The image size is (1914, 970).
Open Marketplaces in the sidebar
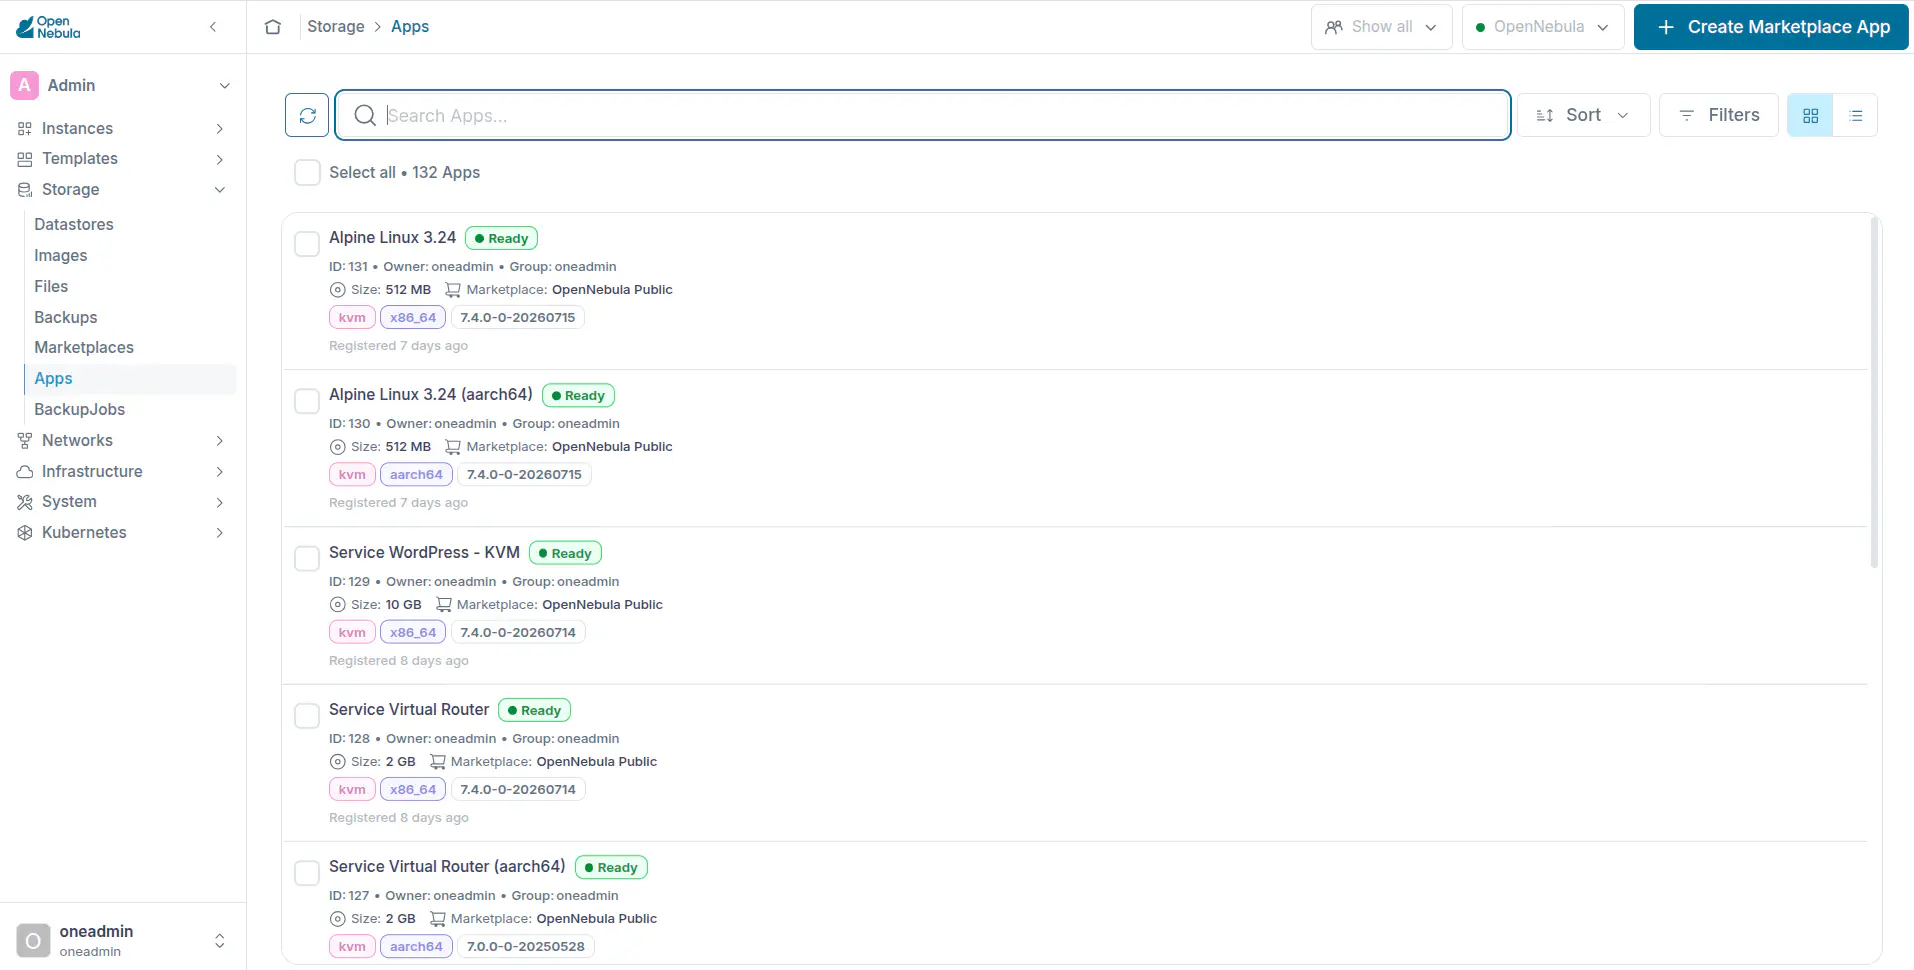[84, 348]
